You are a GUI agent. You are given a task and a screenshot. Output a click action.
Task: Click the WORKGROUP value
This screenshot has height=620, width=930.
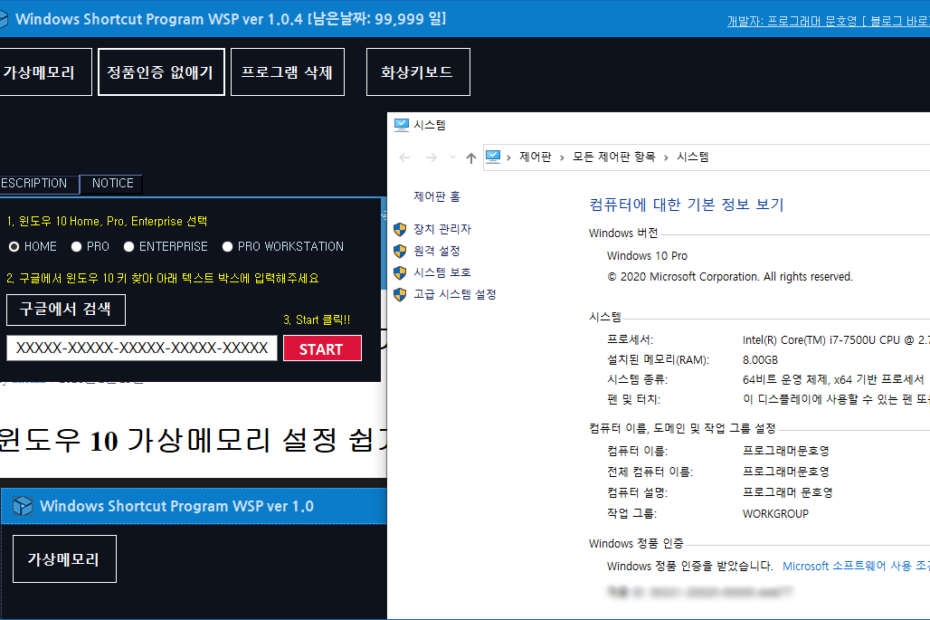click(776, 514)
